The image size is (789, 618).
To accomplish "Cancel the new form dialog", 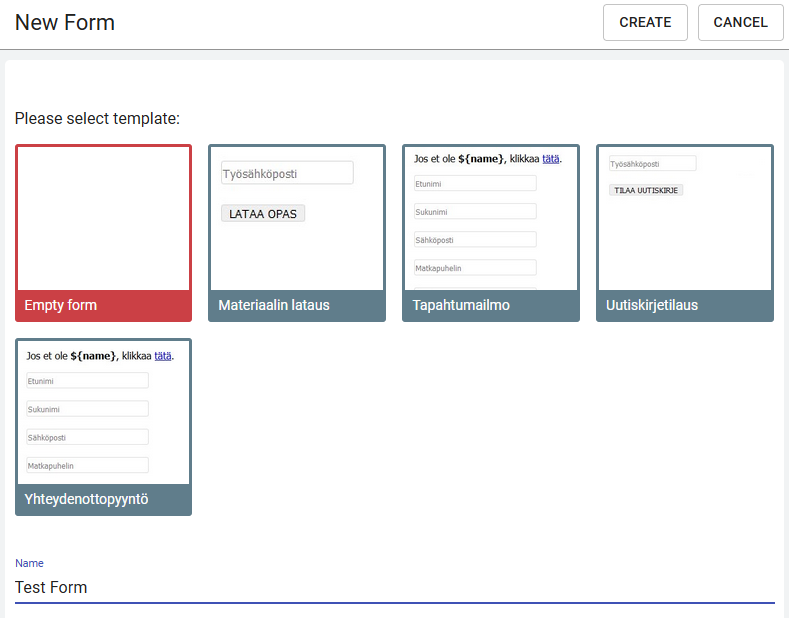I will pos(740,22).
